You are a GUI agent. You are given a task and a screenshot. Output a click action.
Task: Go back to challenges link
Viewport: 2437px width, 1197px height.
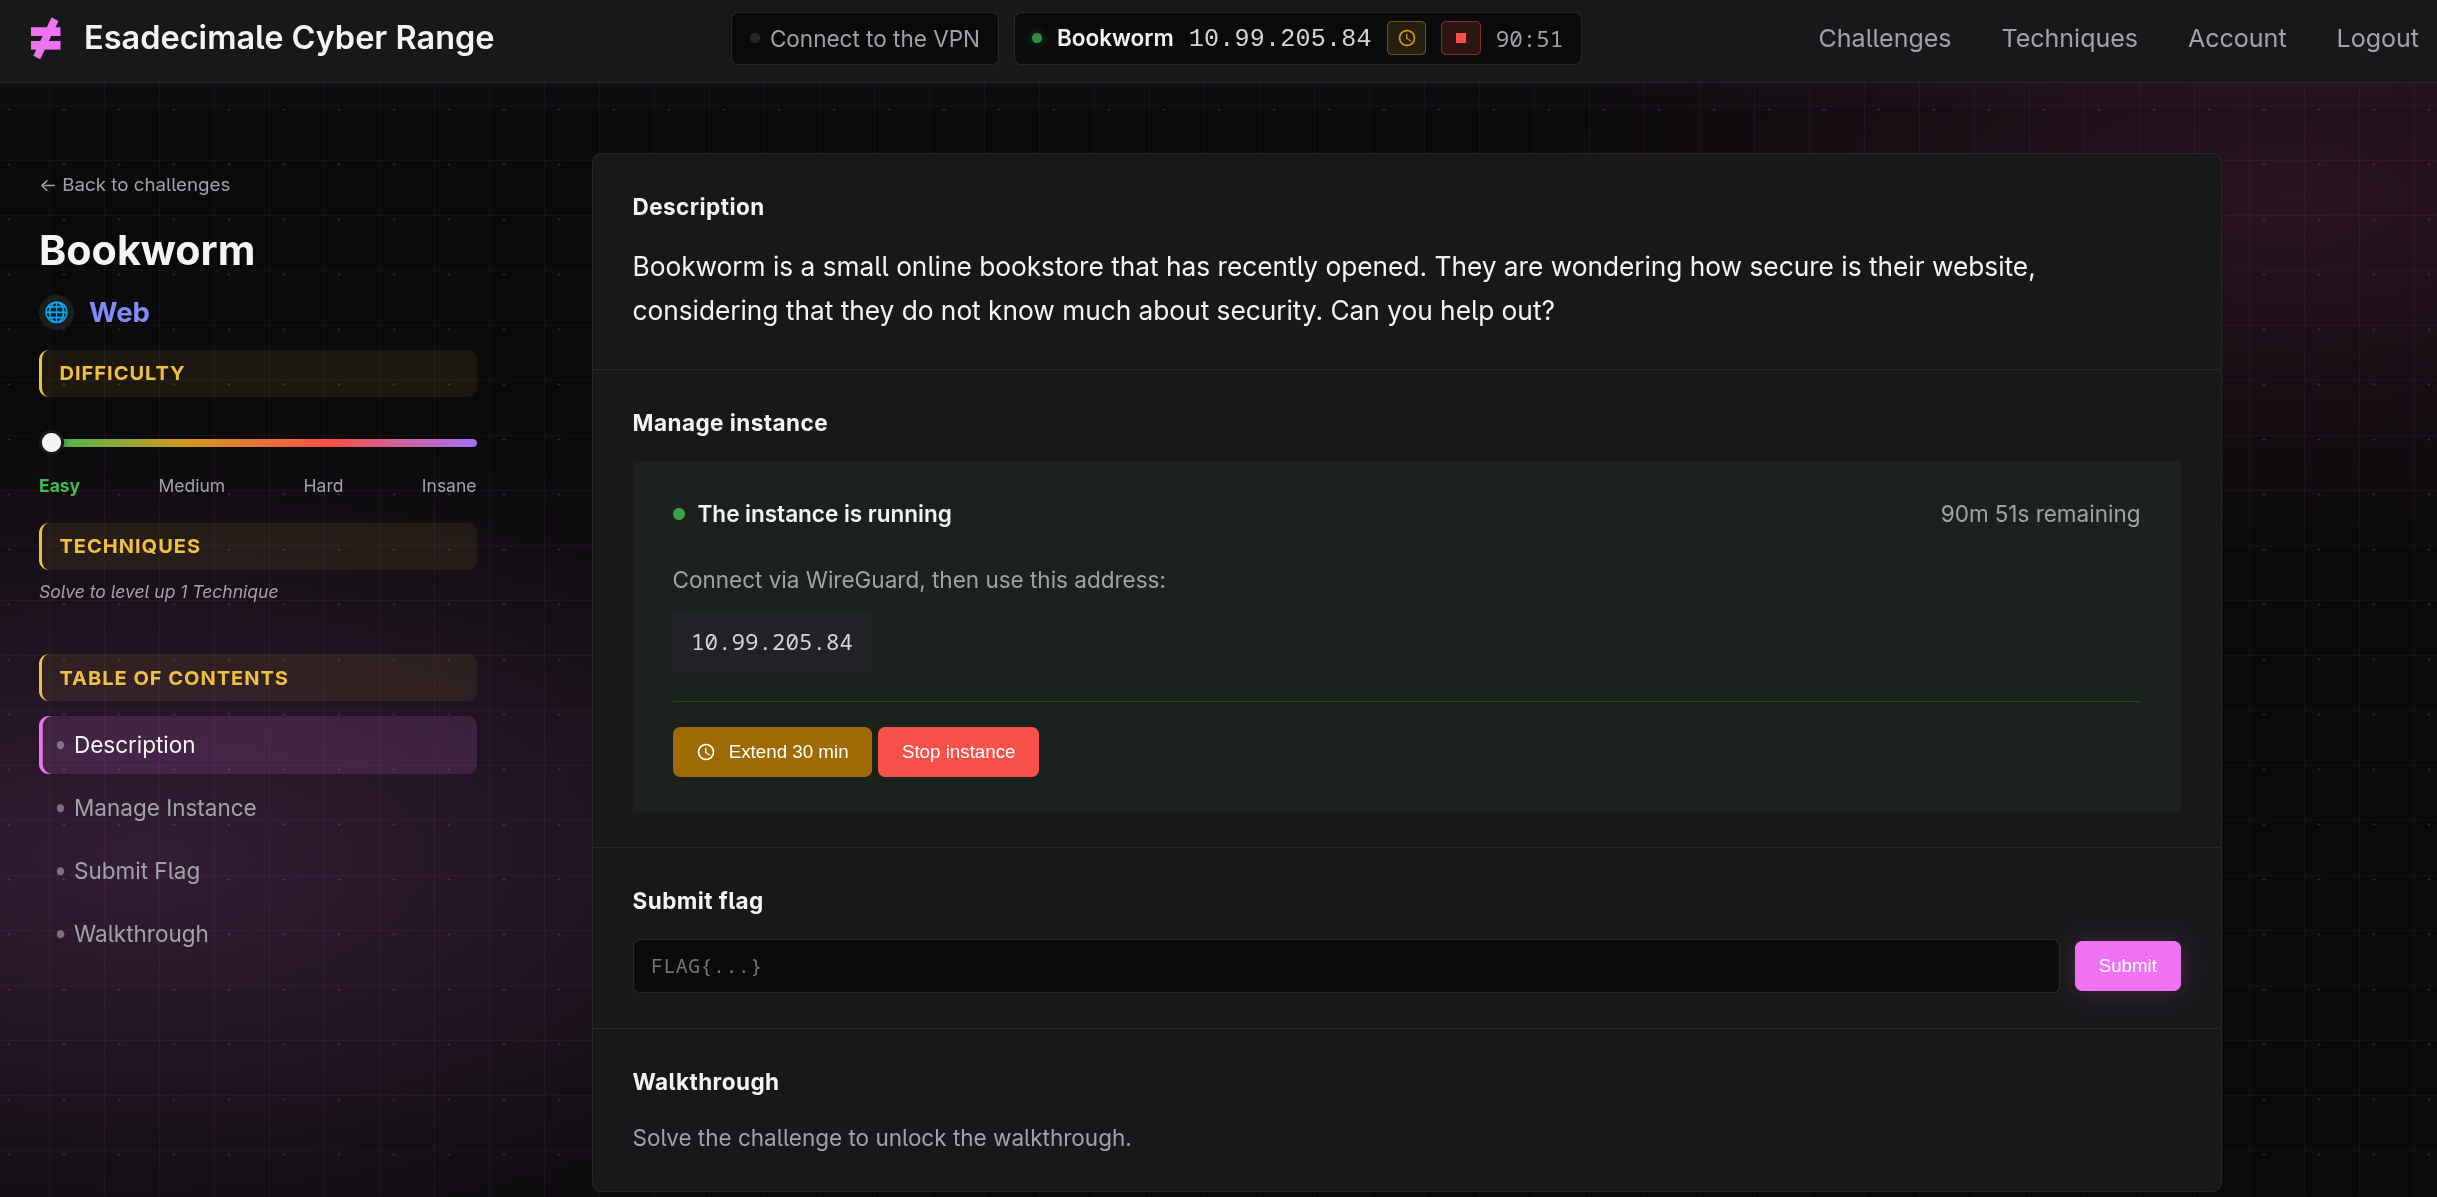(x=135, y=185)
